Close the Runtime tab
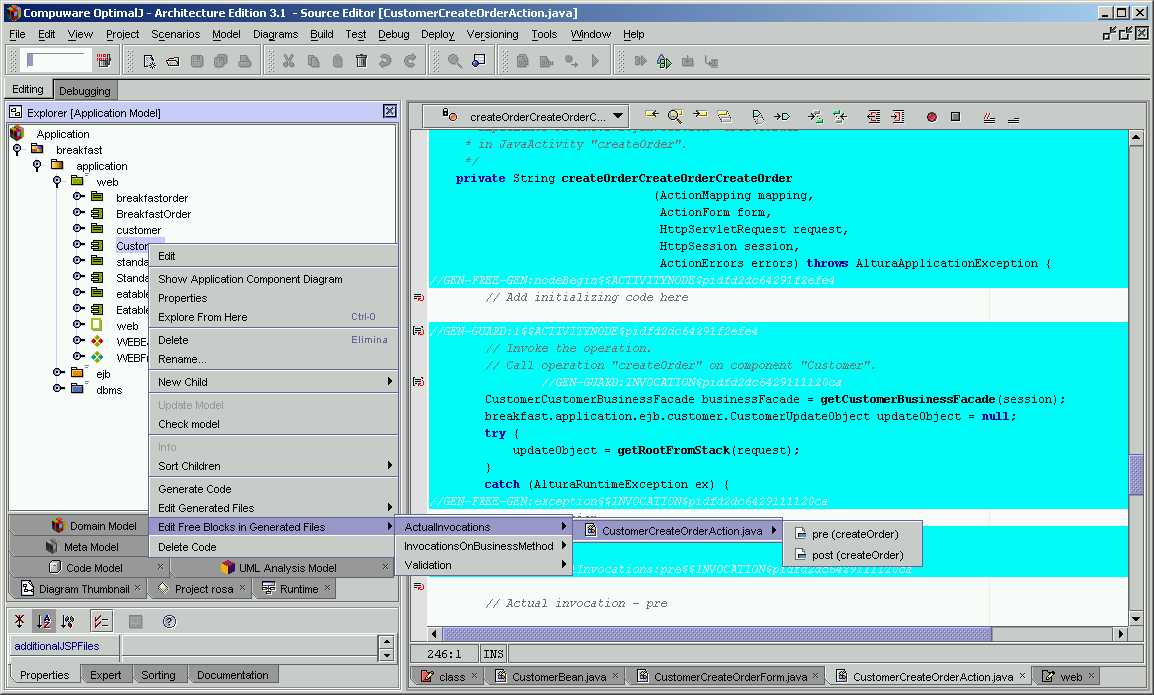Image resolution: width=1154 pixels, height=695 pixels. 327,588
